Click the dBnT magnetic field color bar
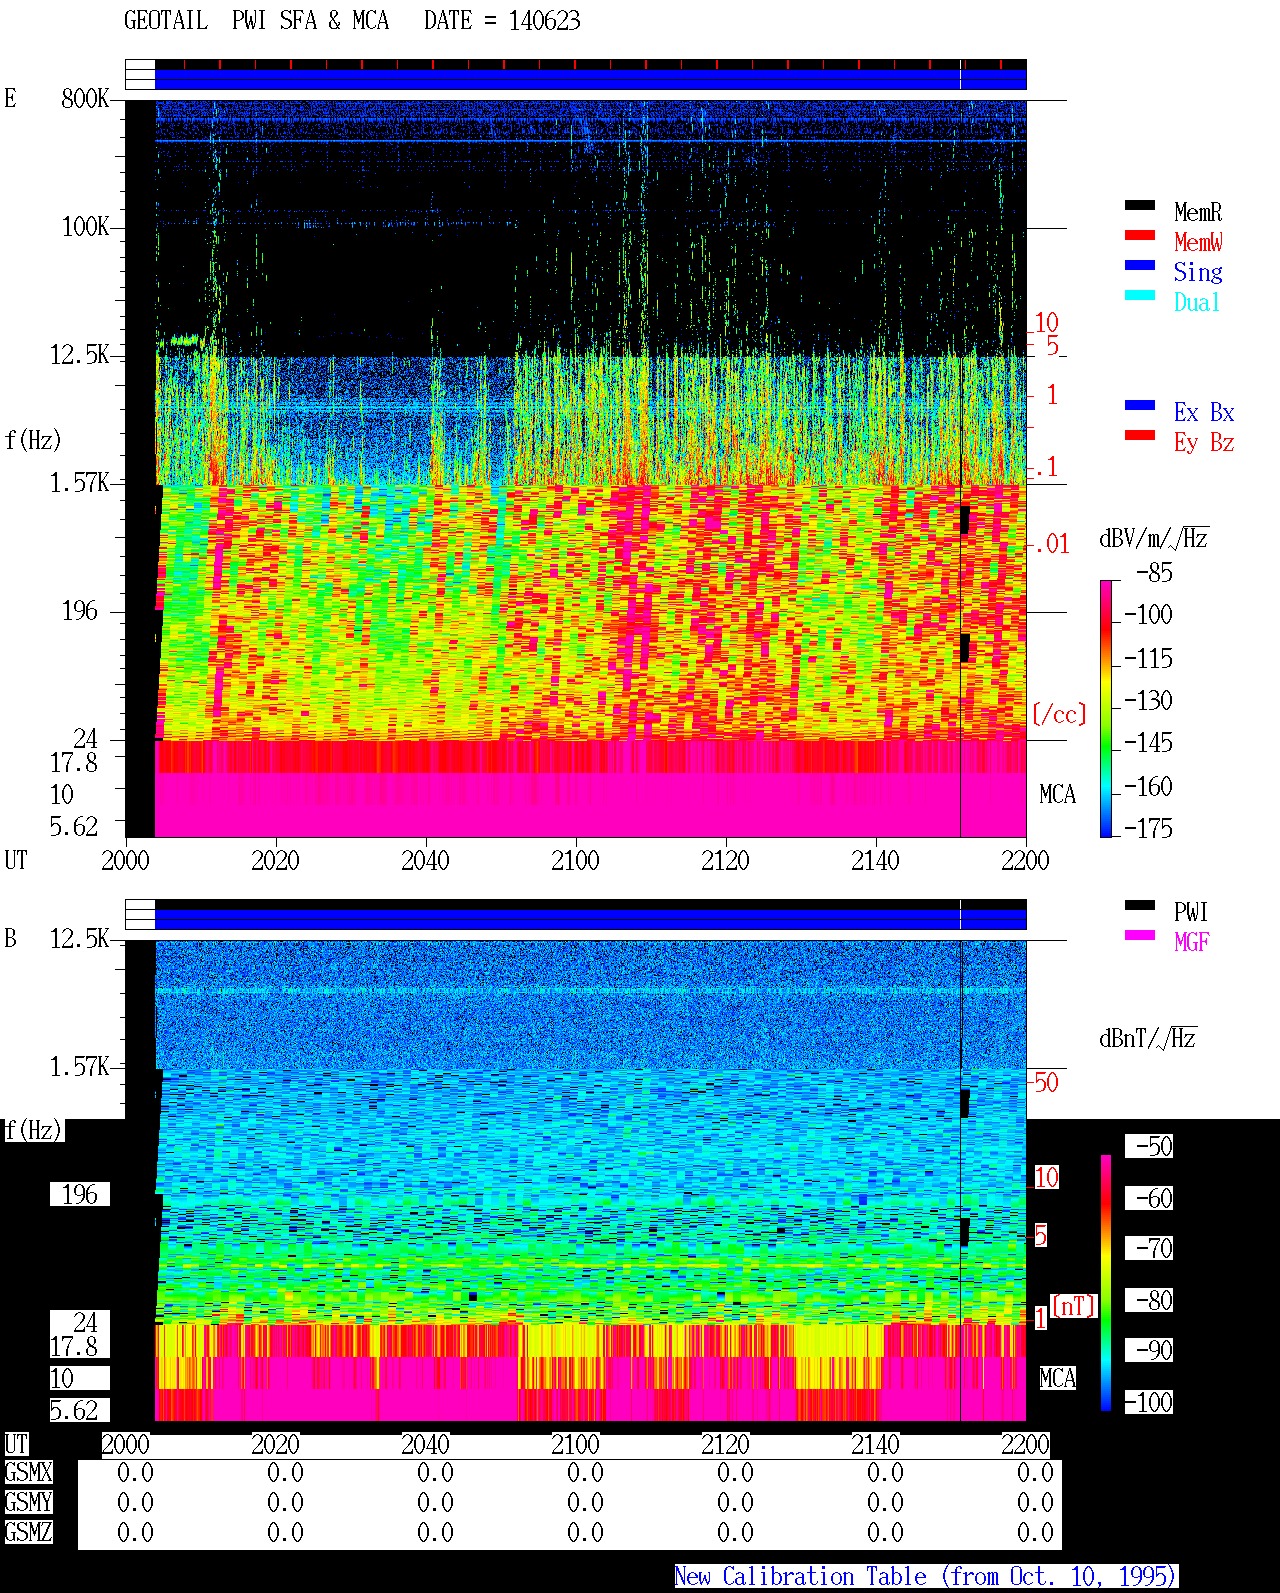 [1106, 1283]
